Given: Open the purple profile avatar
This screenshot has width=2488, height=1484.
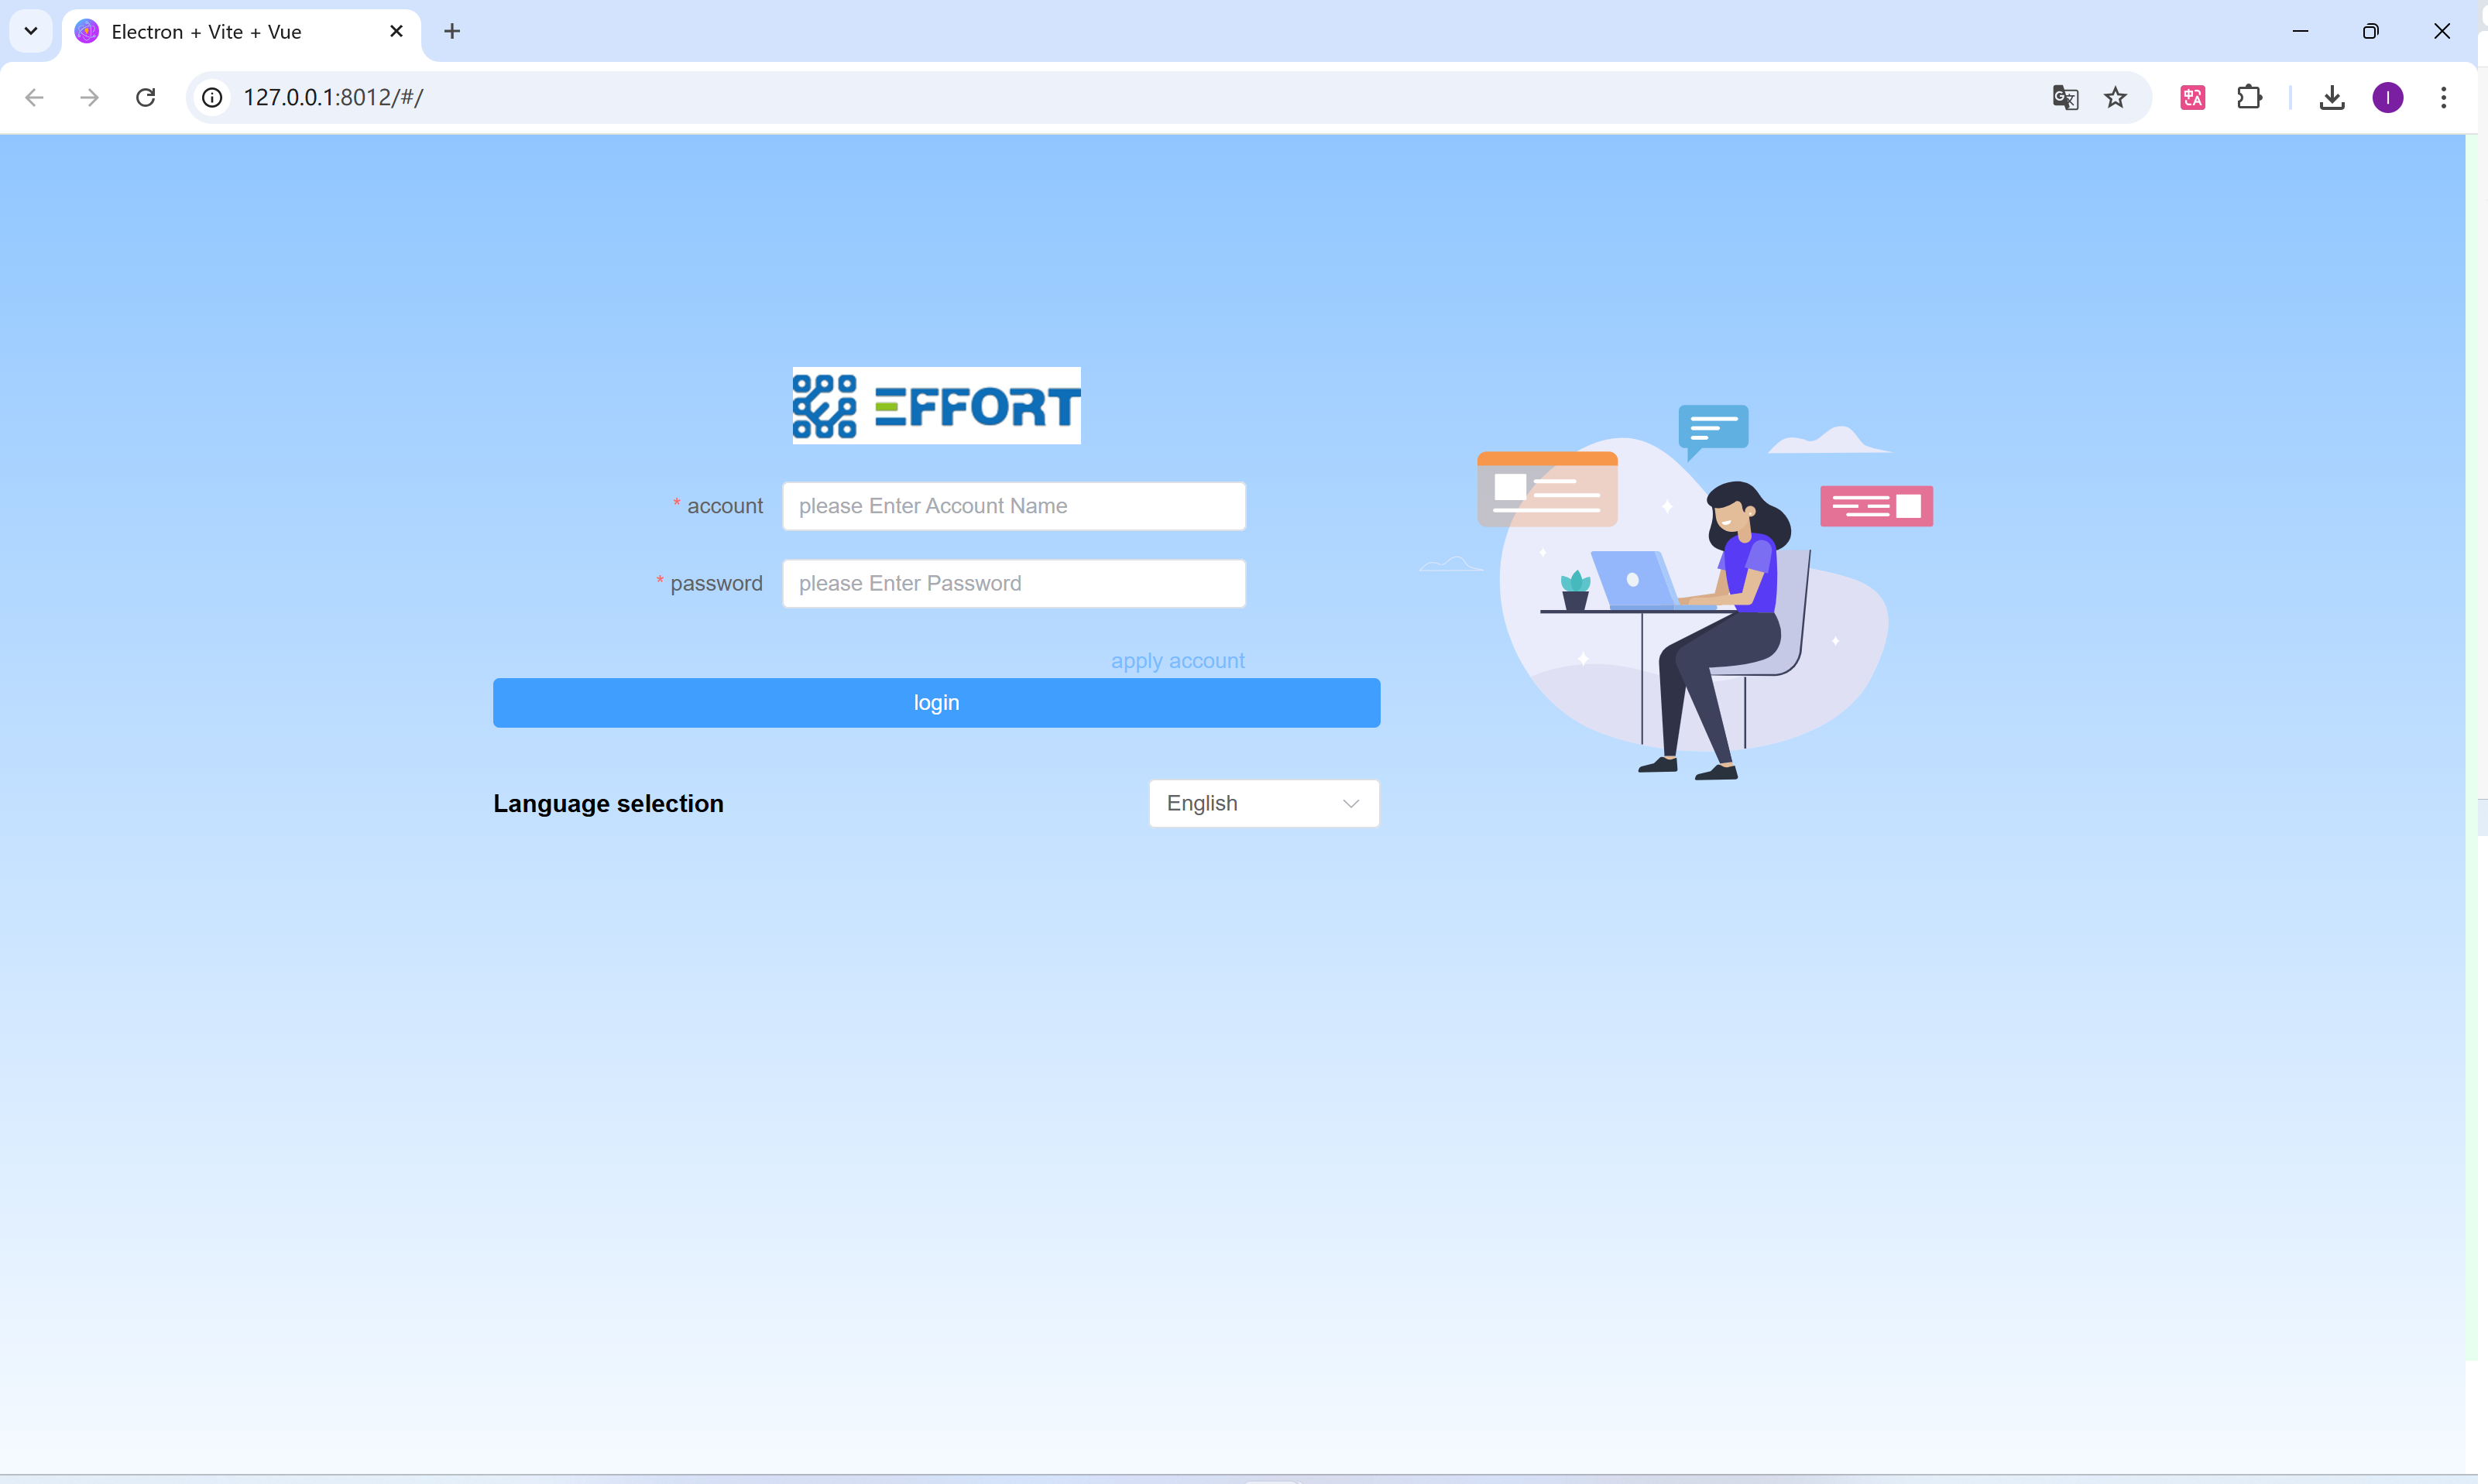Looking at the screenshot, I should [2388, 97].
